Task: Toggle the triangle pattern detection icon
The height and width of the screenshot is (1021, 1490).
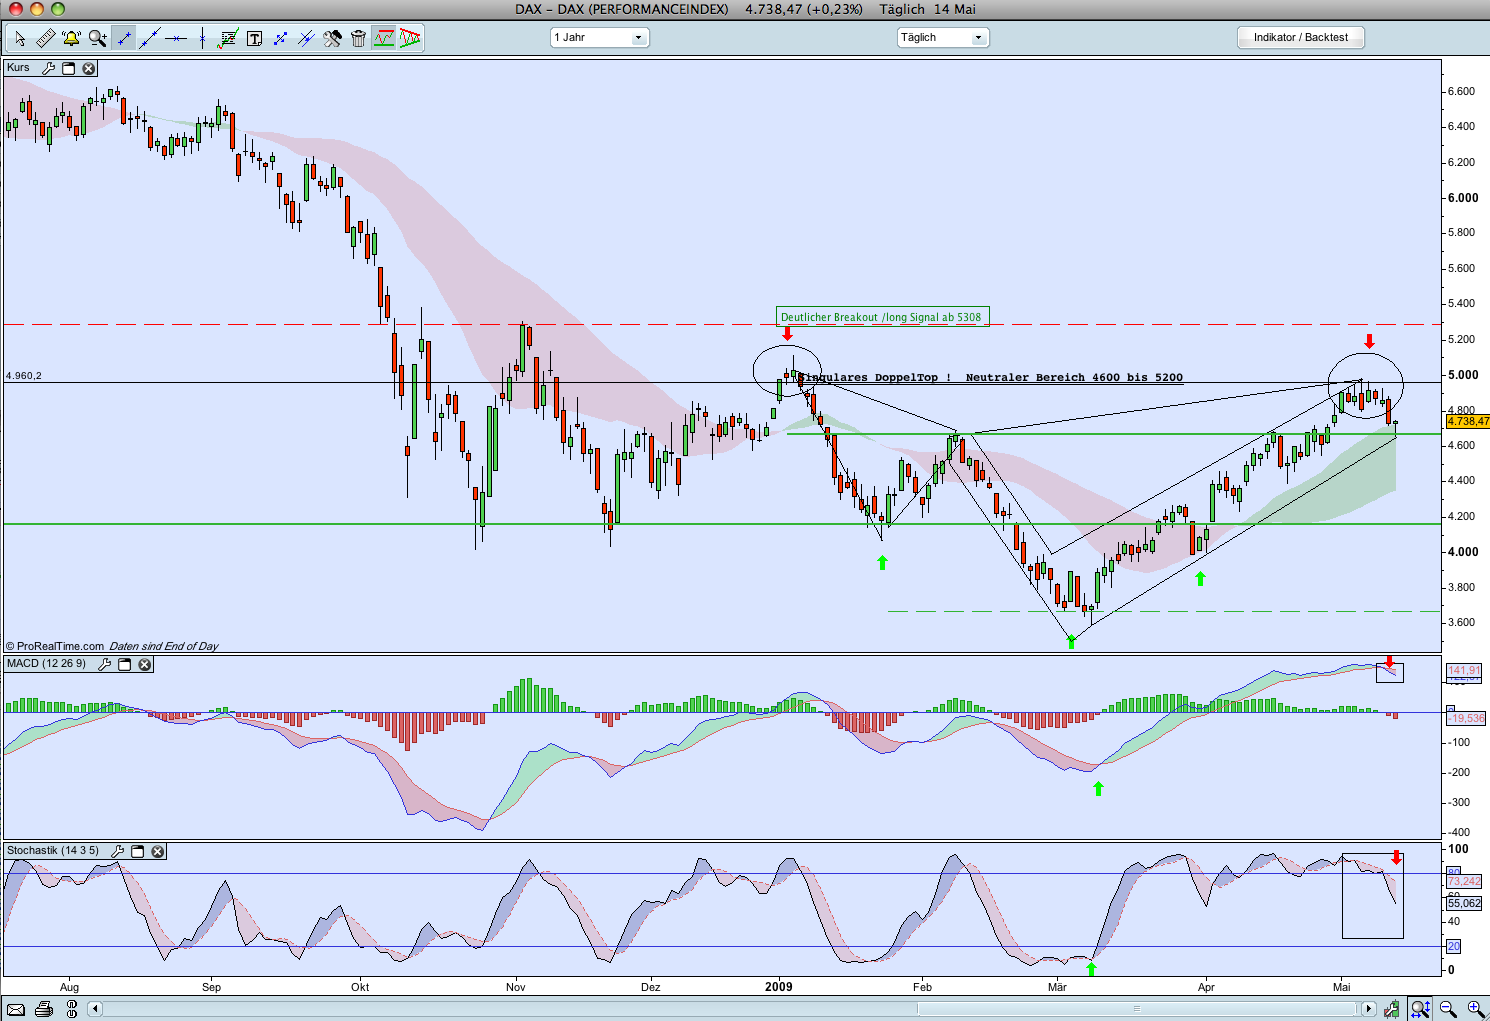Action: click(410, 38)
